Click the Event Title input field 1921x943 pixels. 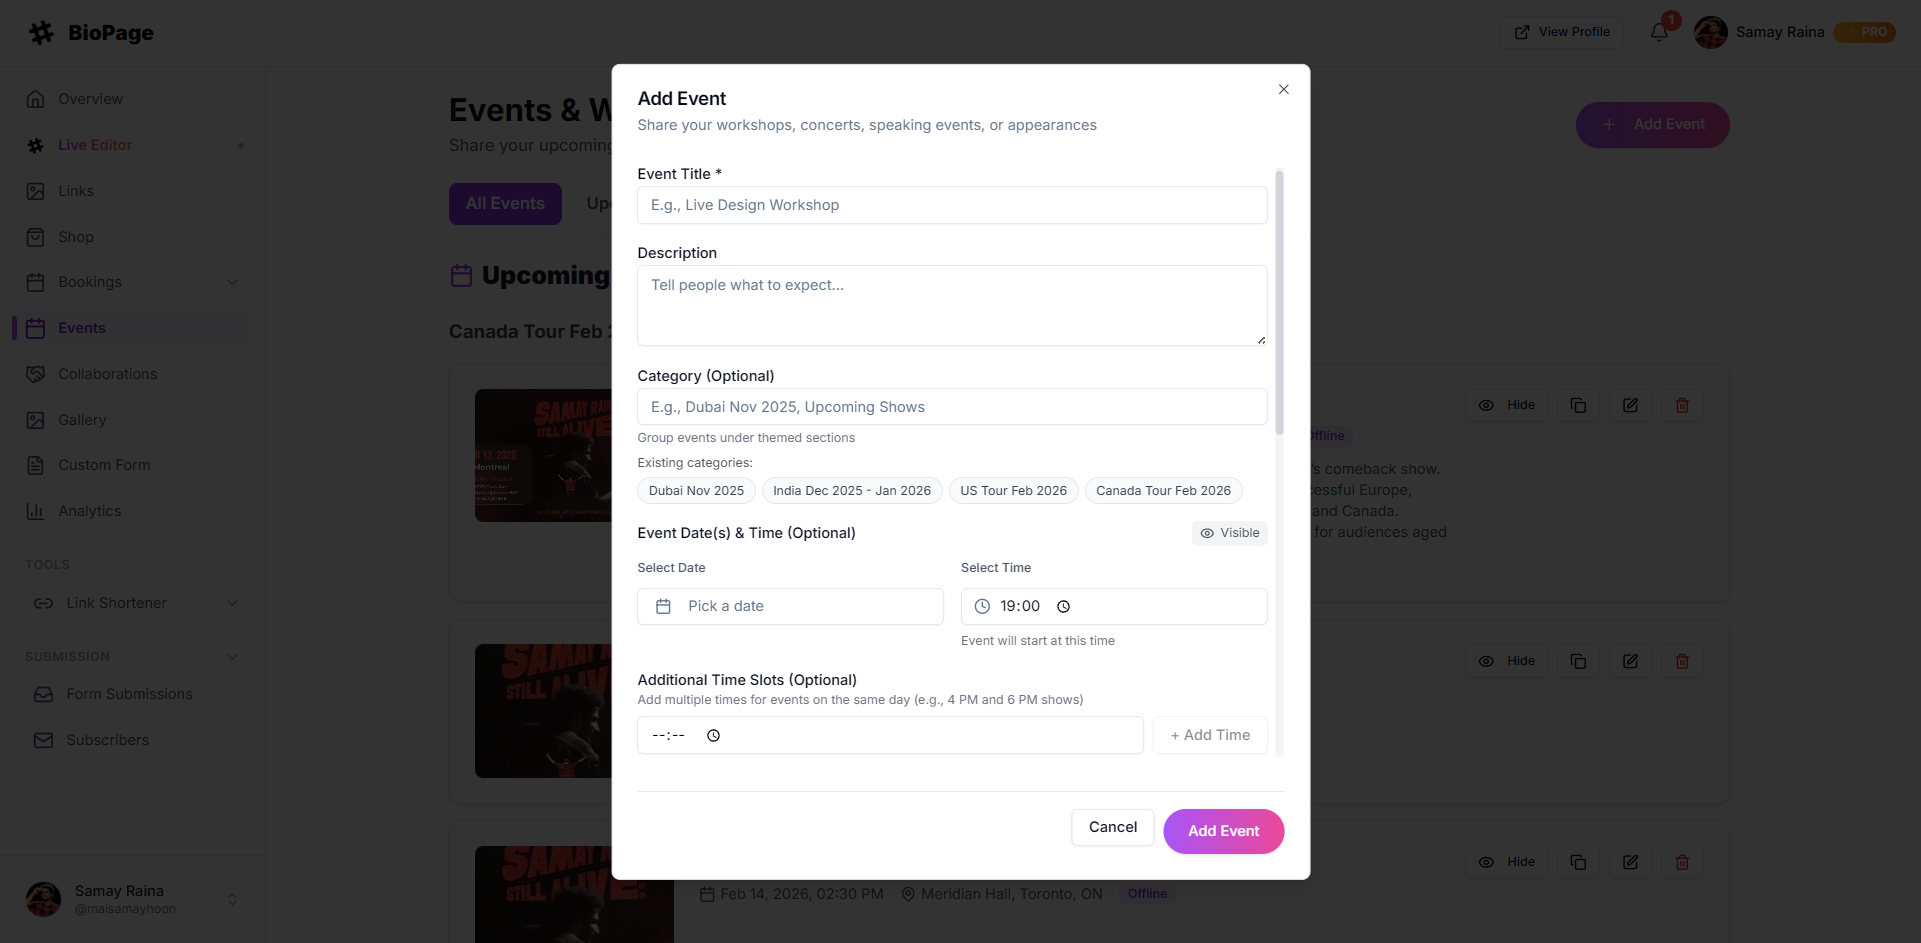point(952,205)
